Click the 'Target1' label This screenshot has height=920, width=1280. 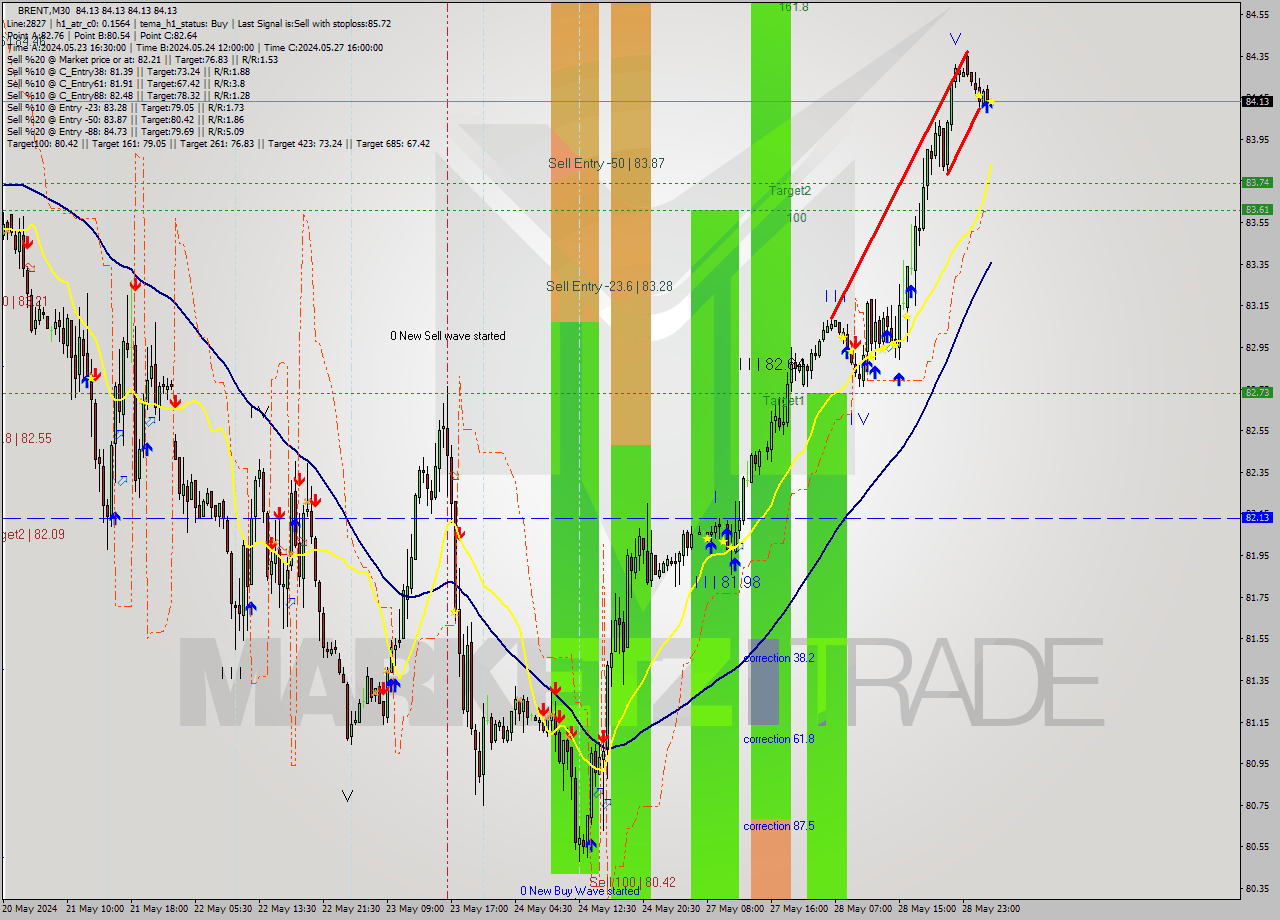tap(784, 400)
